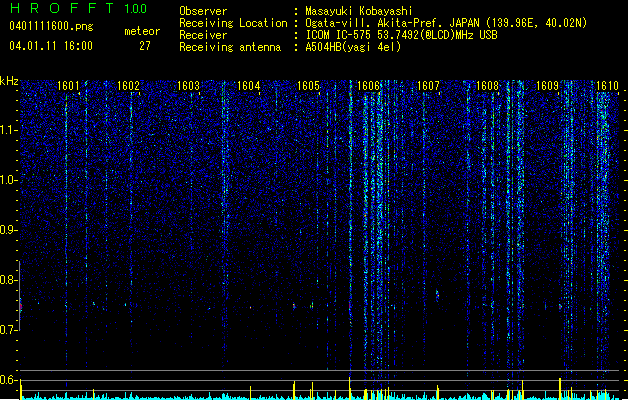Viewport: 629px width, 400px height.
Task: Click the 1603 time marker
Action: (x=188, y=86)
